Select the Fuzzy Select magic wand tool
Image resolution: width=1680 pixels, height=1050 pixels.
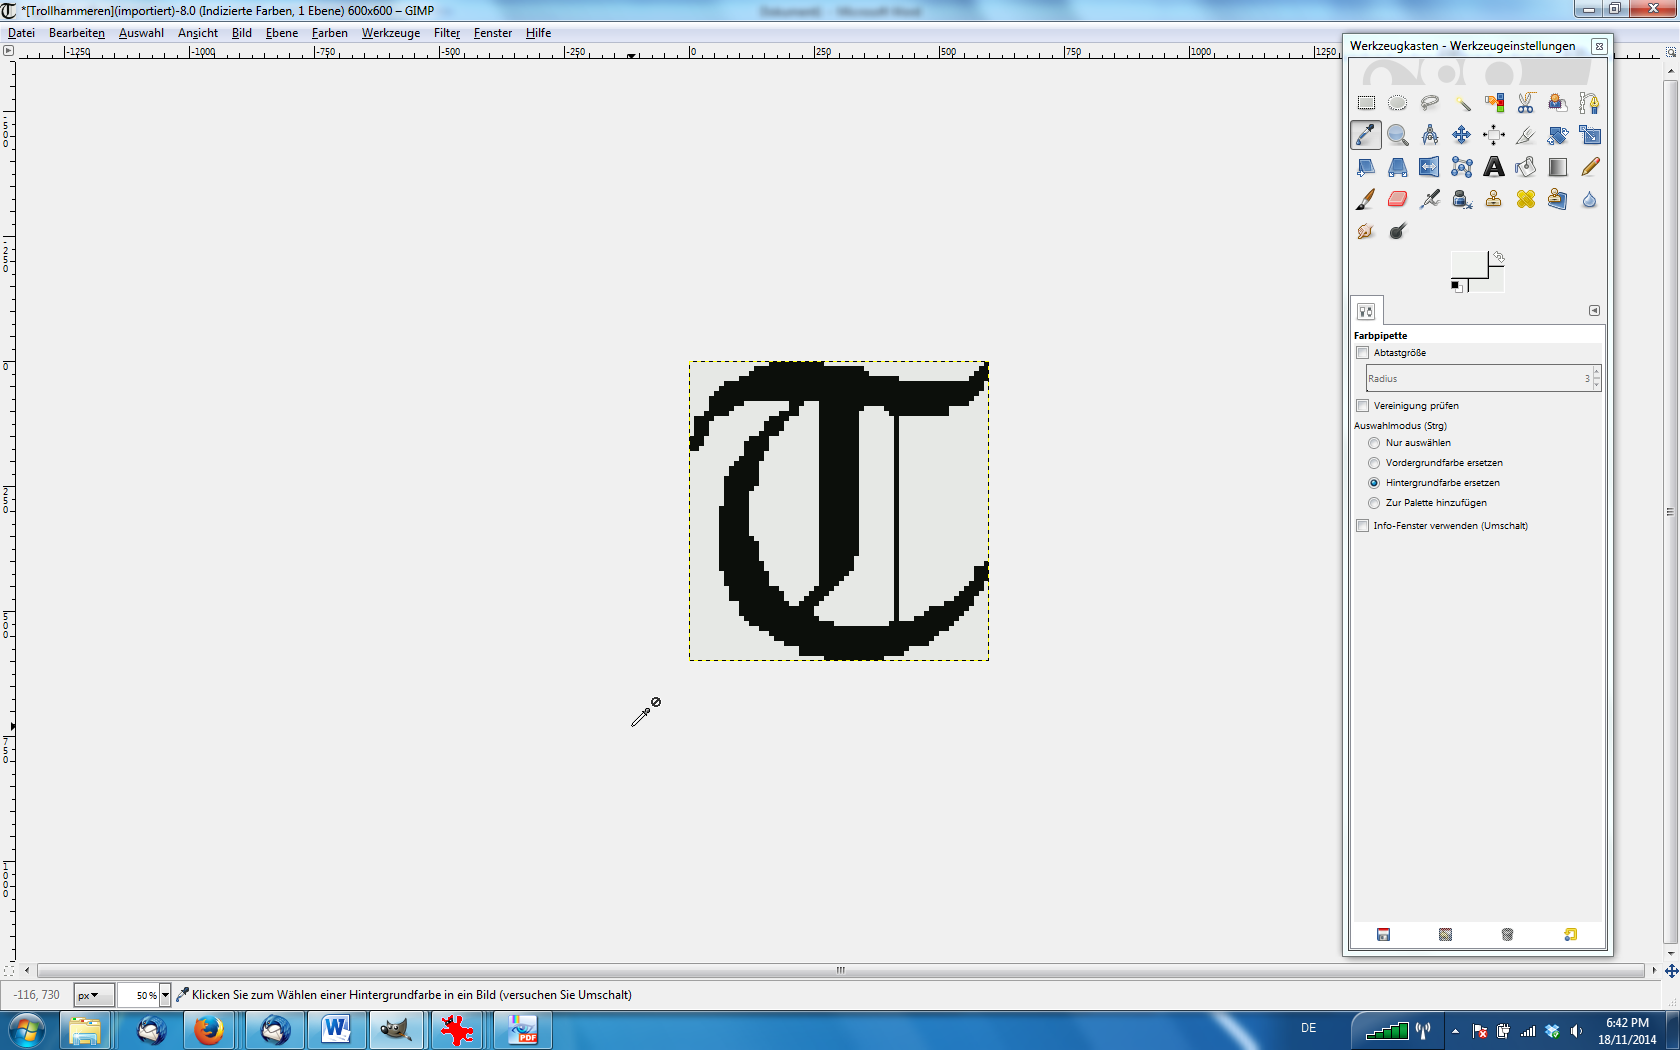[1462, 103]
